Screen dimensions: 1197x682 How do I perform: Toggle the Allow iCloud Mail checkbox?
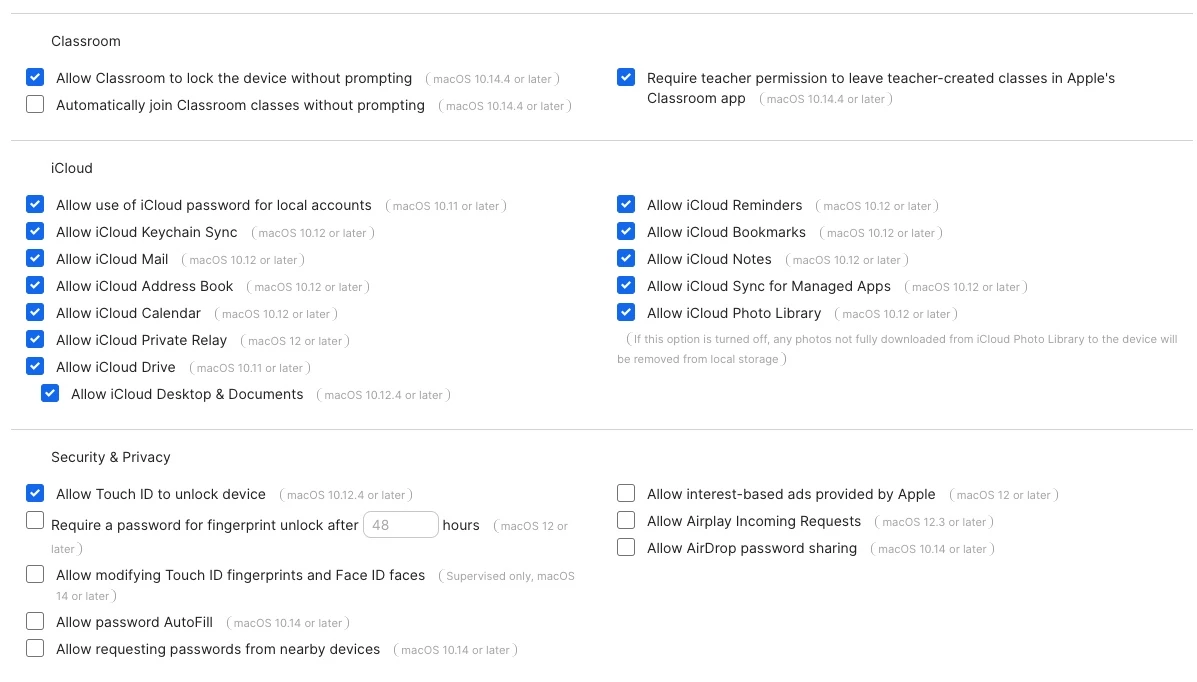[35, 258]
